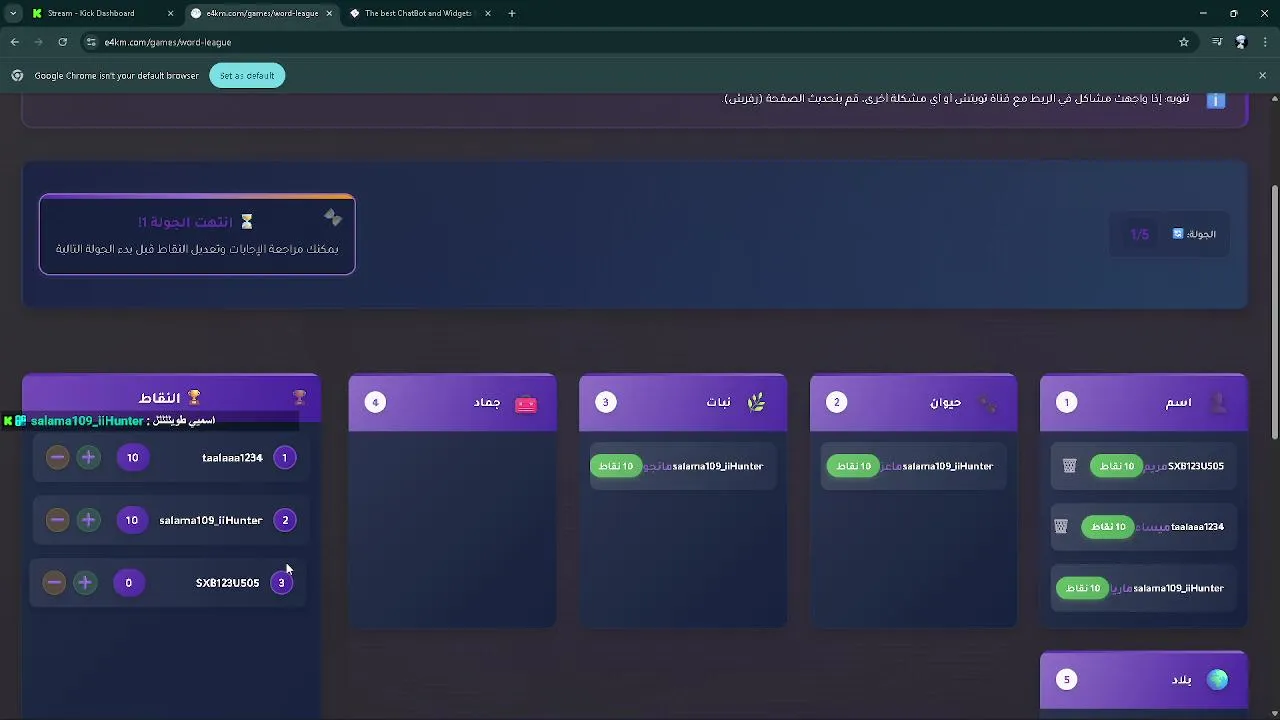Click the hourglass icon in round-ended notice
This screenshot has width=1280, height=720.
247,222
